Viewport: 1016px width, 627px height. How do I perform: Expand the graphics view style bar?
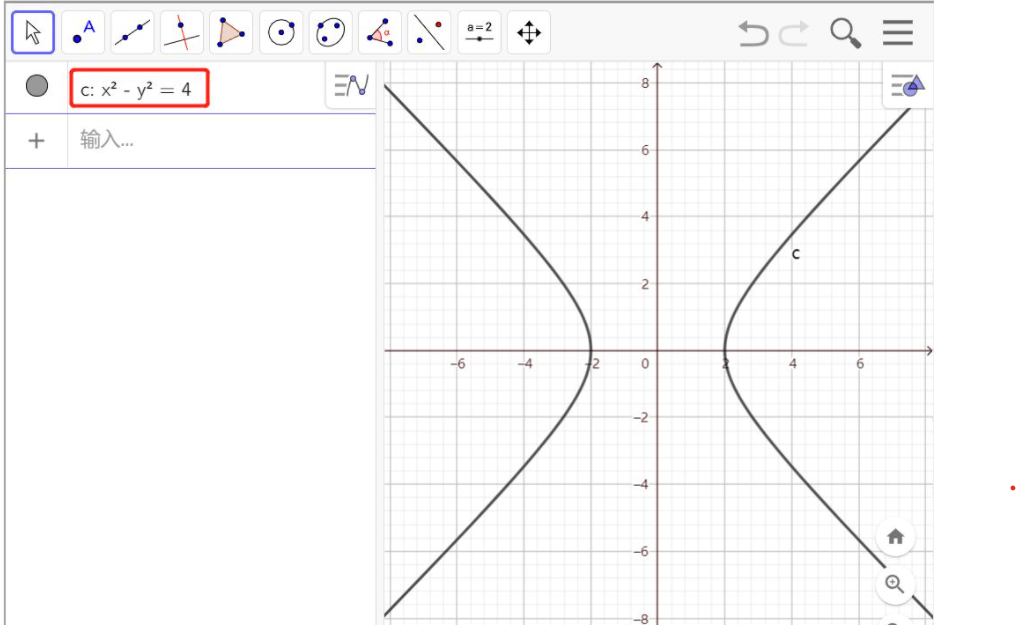click(x=907, y=87)
